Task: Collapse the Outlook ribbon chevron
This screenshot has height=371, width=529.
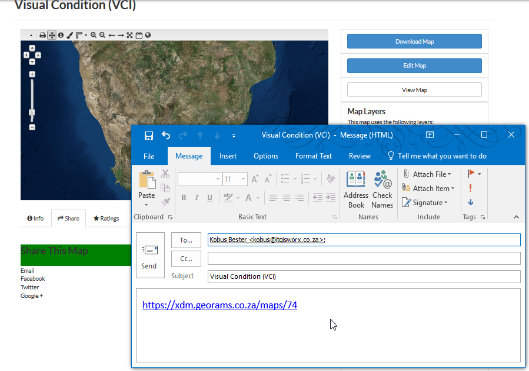Action: [516, 217]
